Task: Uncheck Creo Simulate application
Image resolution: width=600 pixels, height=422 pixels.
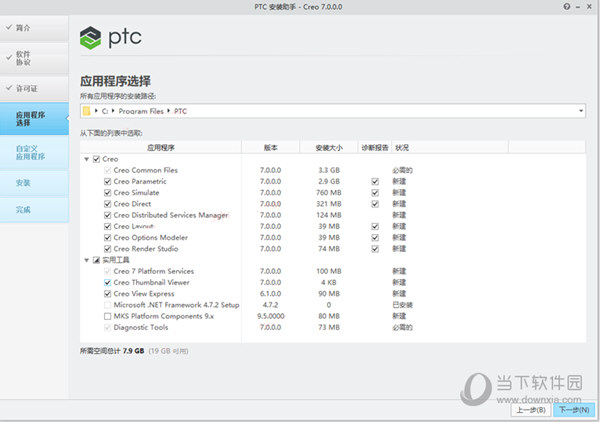Action: [108, 193]
